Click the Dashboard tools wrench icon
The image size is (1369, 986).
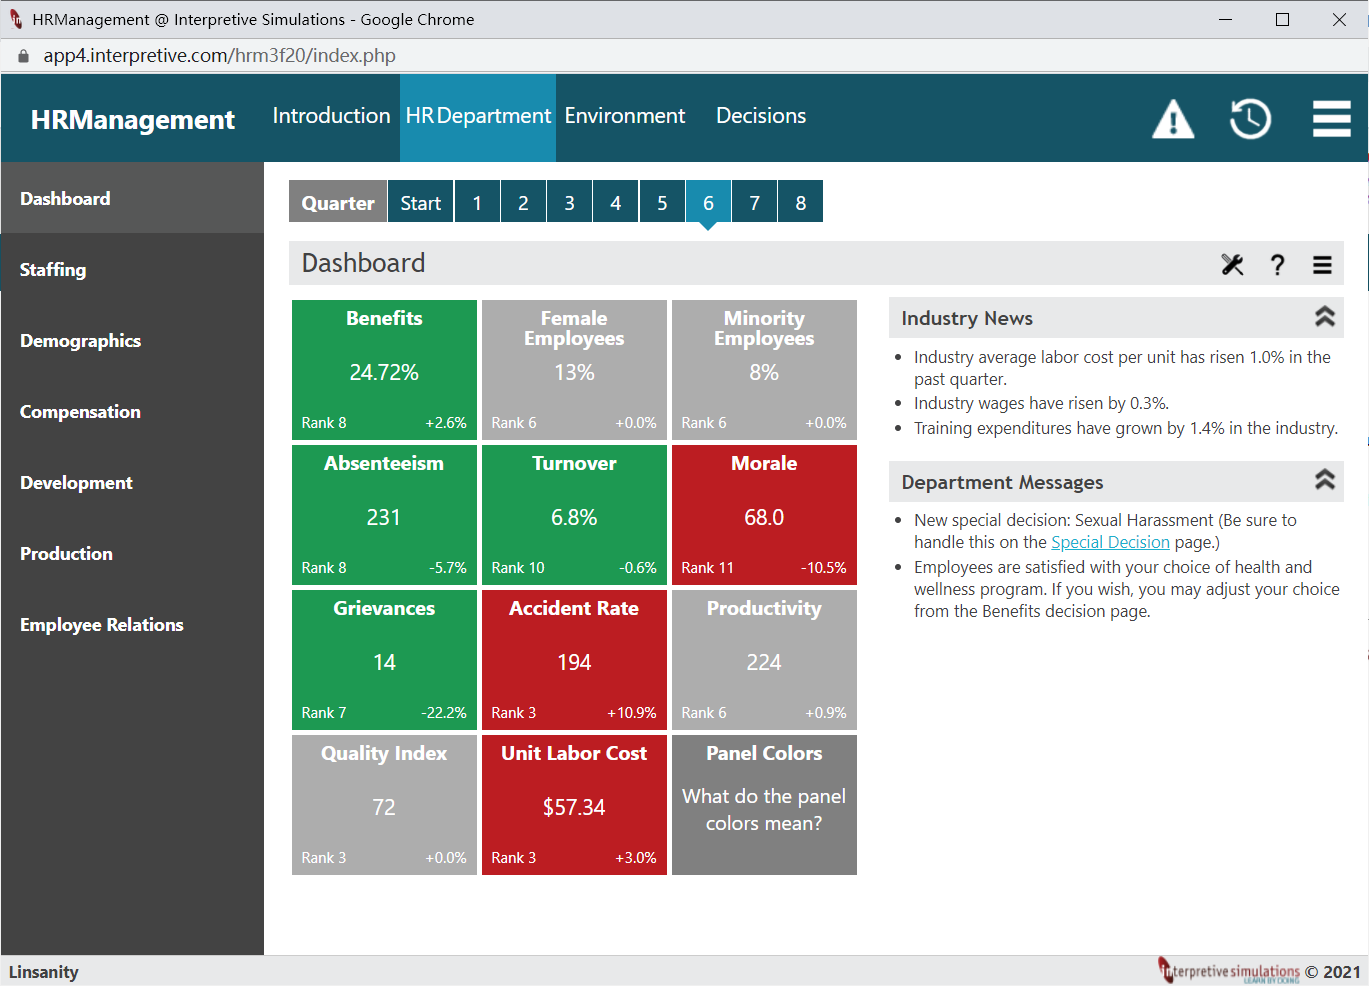[1232, 264]
